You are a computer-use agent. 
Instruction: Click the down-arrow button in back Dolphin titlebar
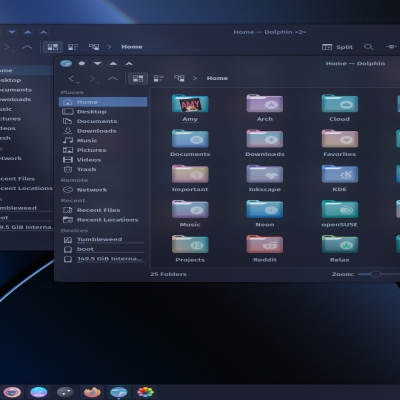[x=12, y=32]
